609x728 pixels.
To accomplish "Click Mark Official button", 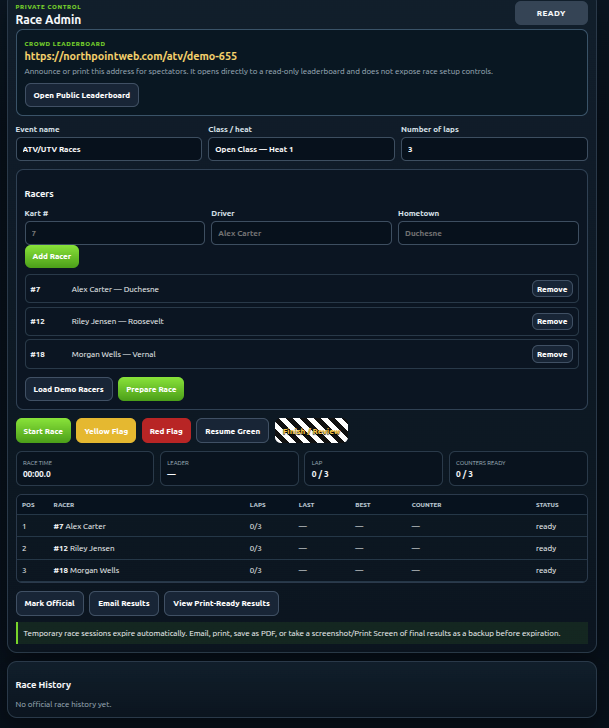I will (50, 604).
